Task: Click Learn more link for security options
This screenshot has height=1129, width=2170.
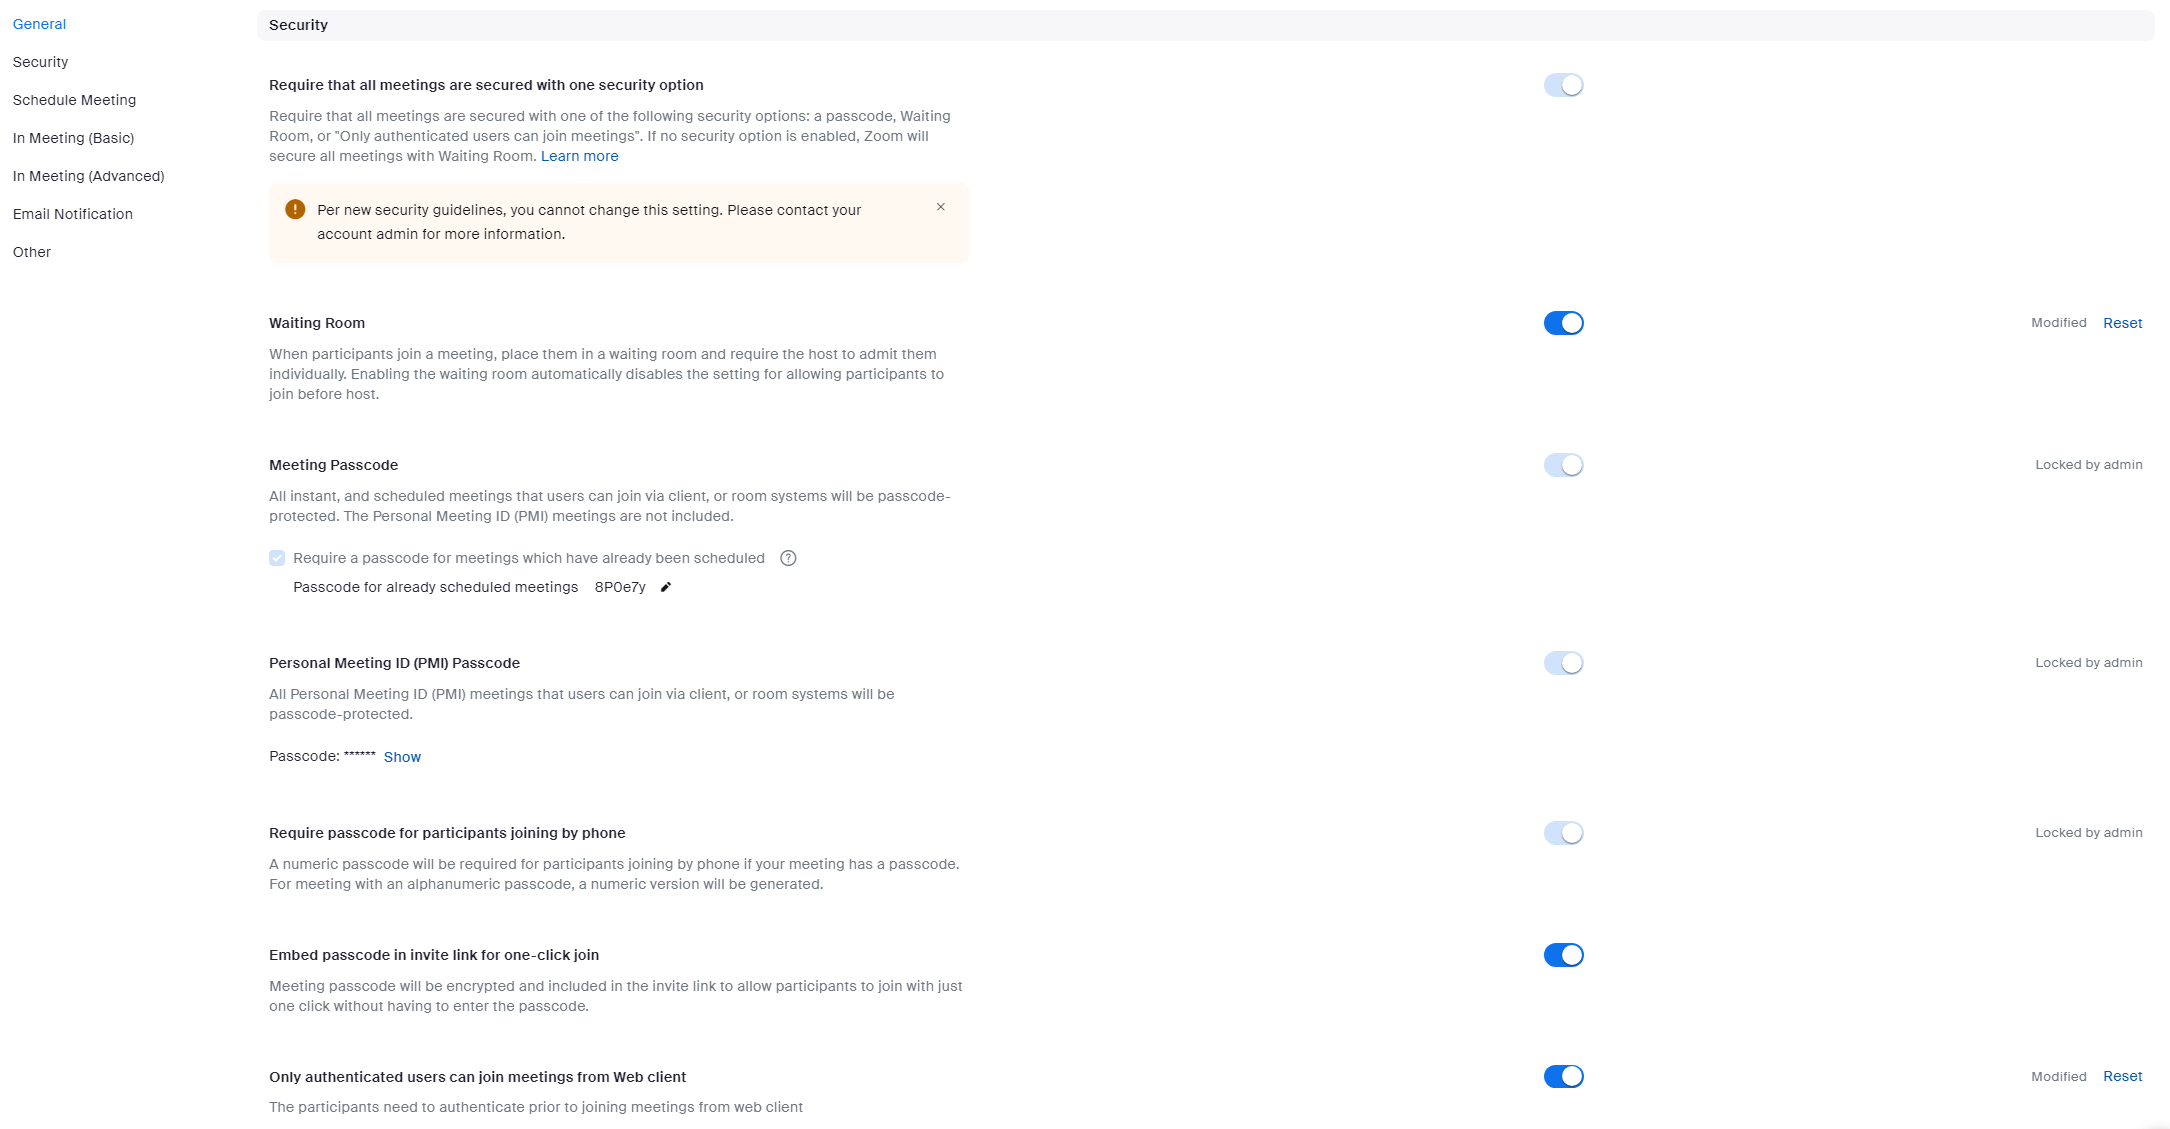Action: tap(577, 155)
